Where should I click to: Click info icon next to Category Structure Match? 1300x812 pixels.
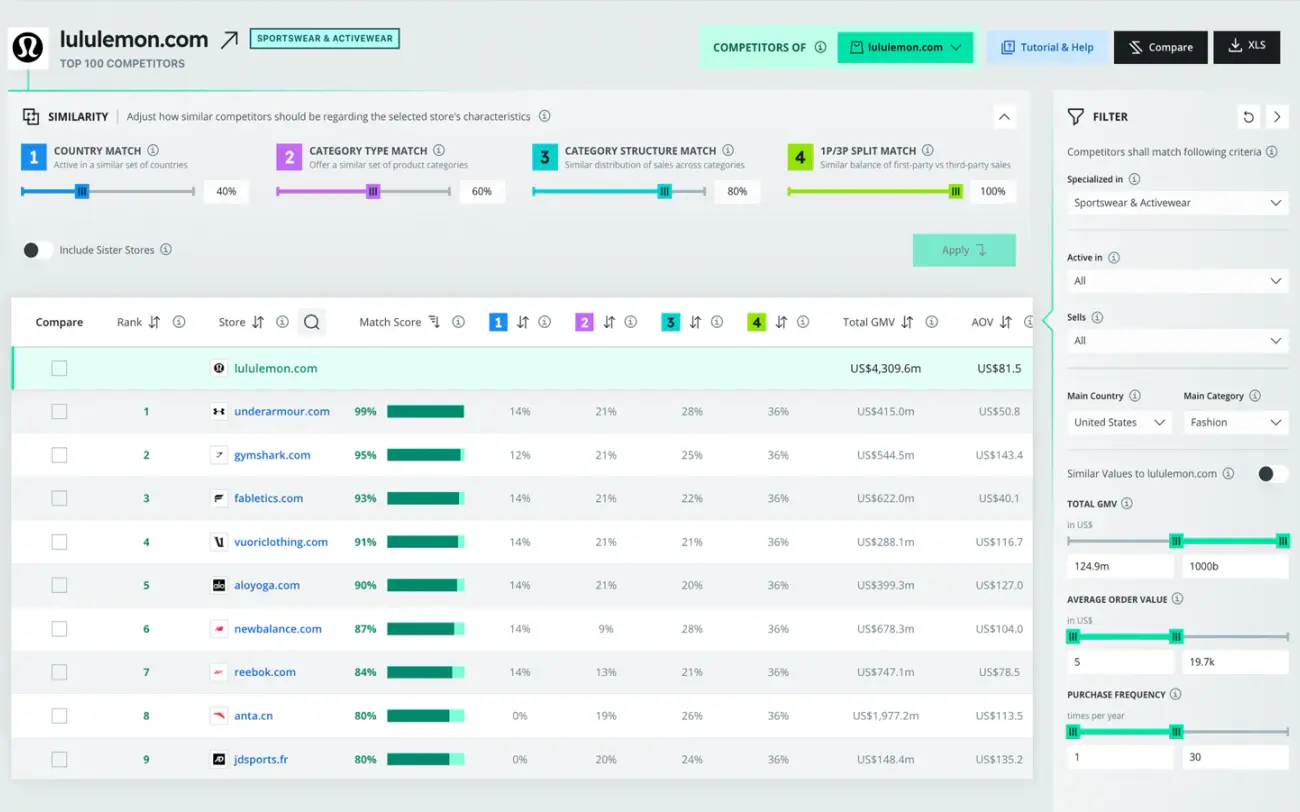coord(728,150)
